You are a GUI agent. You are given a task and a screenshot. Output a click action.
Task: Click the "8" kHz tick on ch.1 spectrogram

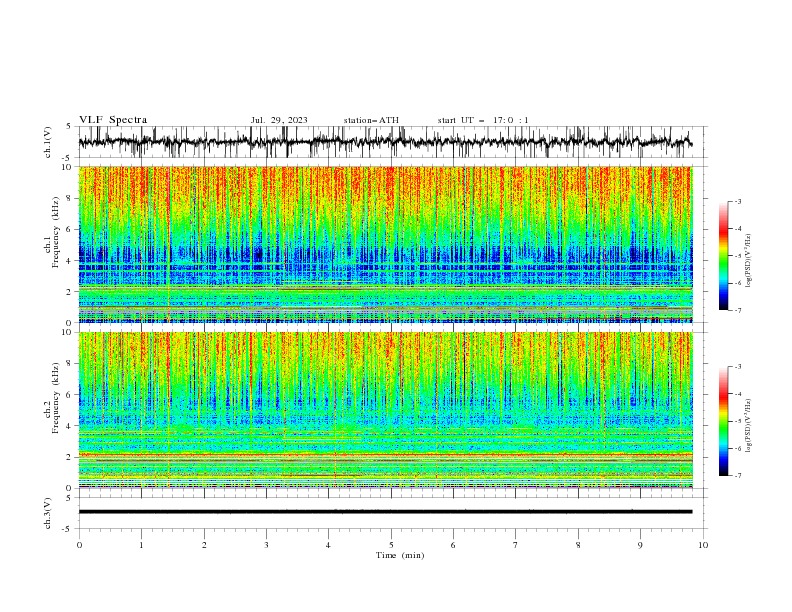coord(70,198)
